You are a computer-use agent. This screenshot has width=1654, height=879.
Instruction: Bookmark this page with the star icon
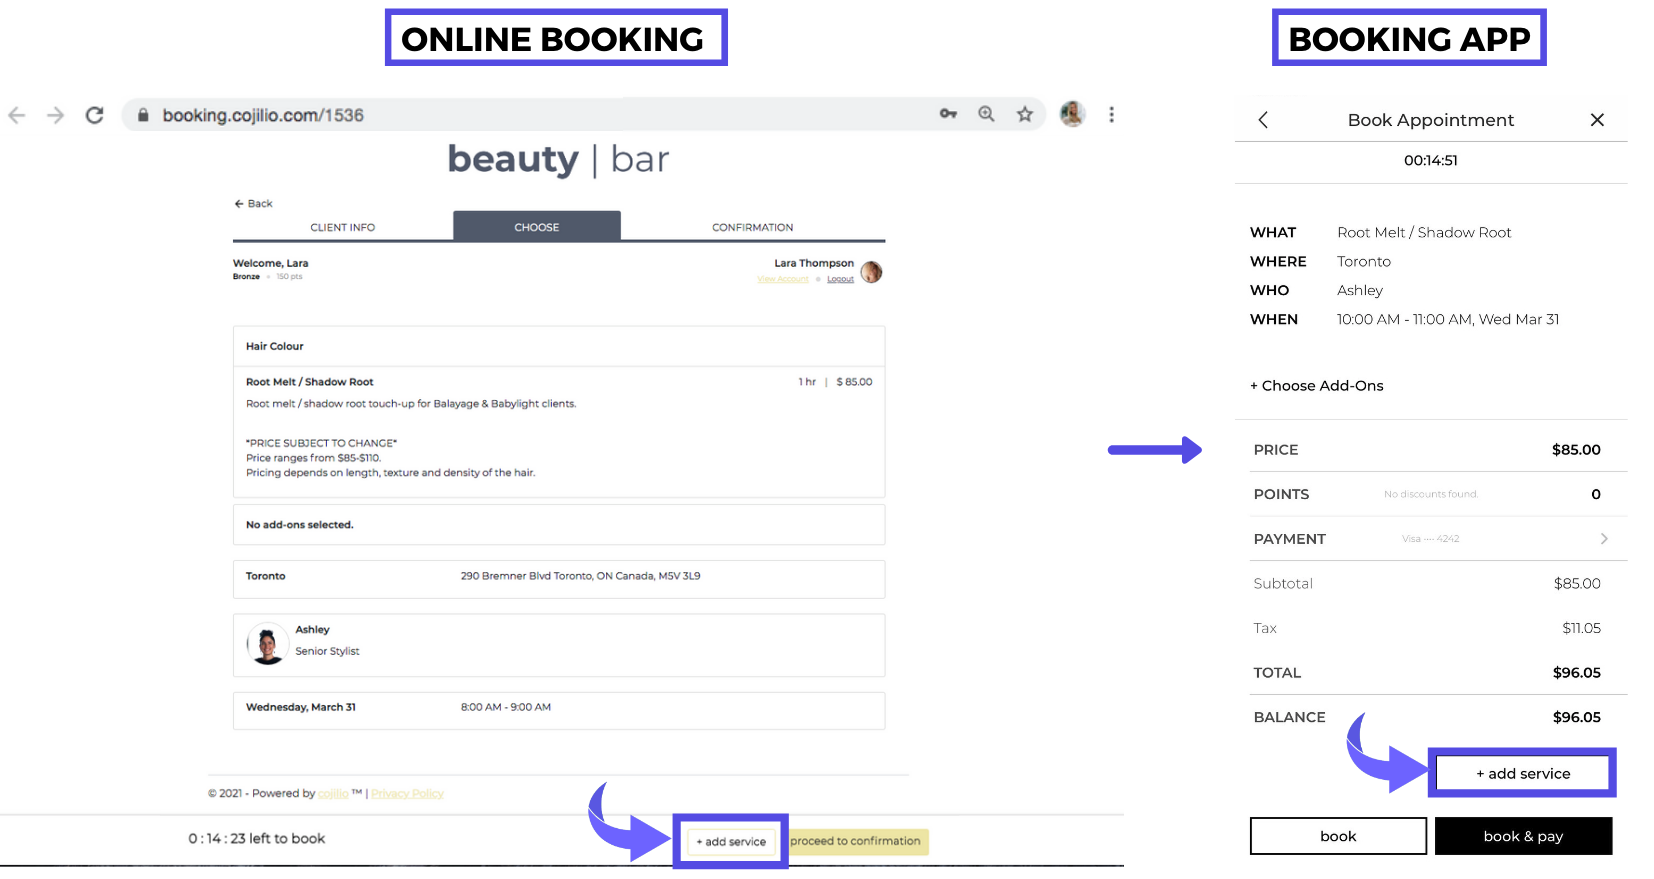(1024, 114)
